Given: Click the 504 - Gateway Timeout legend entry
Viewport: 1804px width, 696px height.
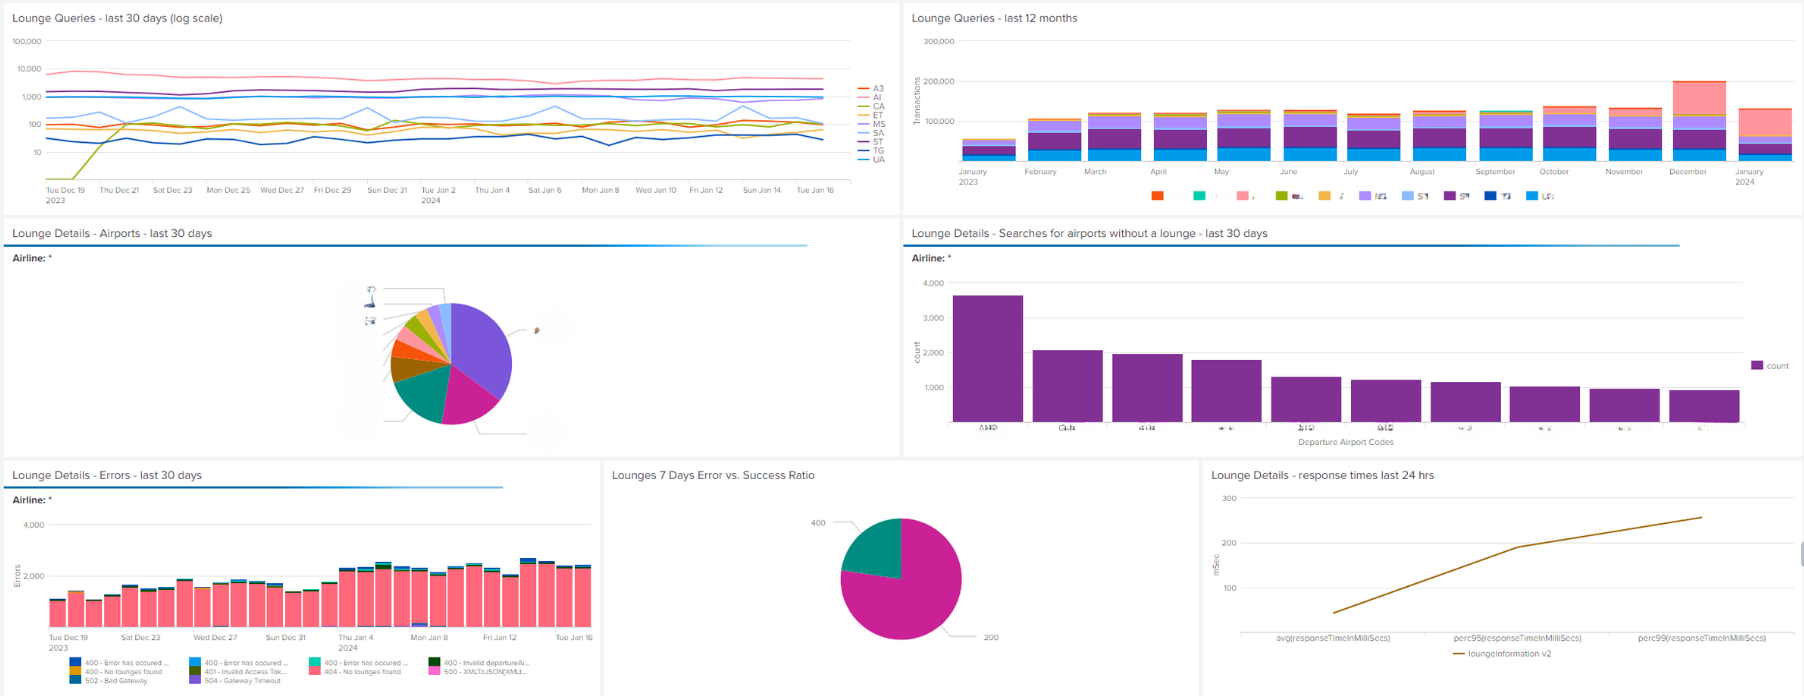Looking at the screenshot, I should tap(242, 681).
